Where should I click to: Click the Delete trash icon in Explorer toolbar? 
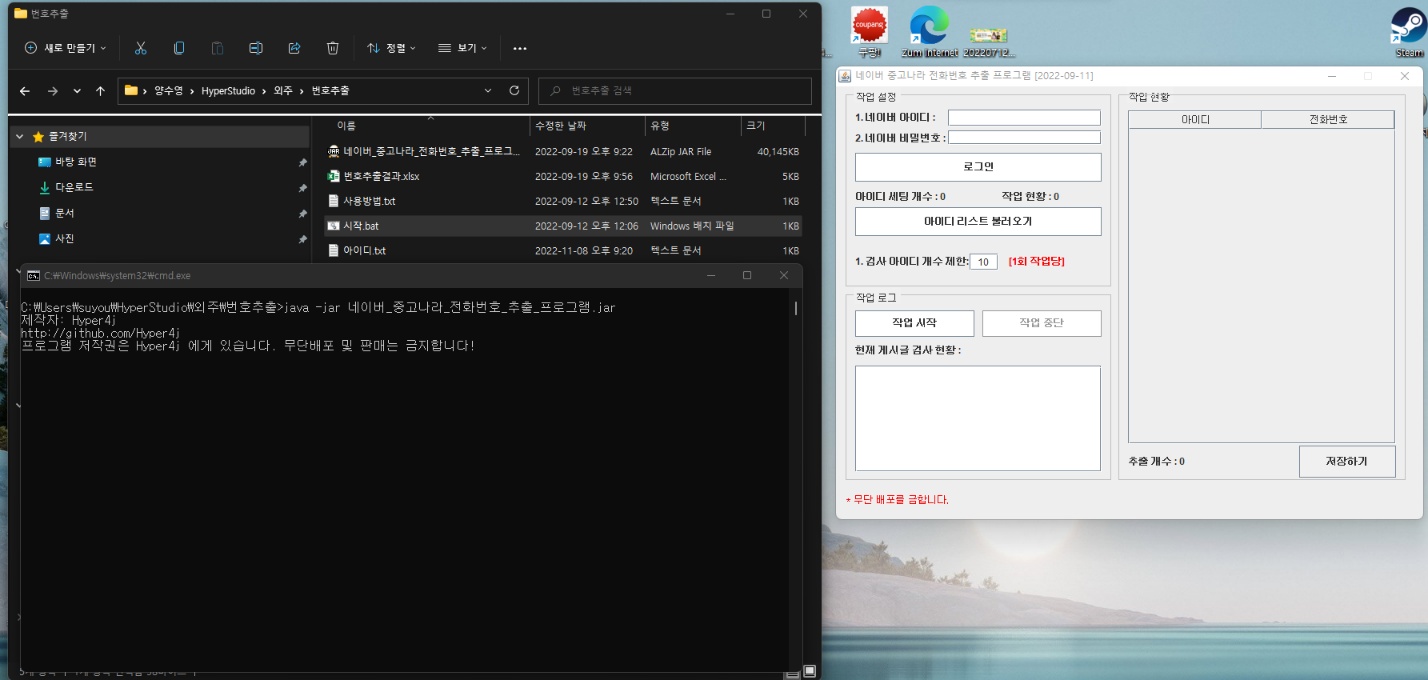click(x=333, y=48)
